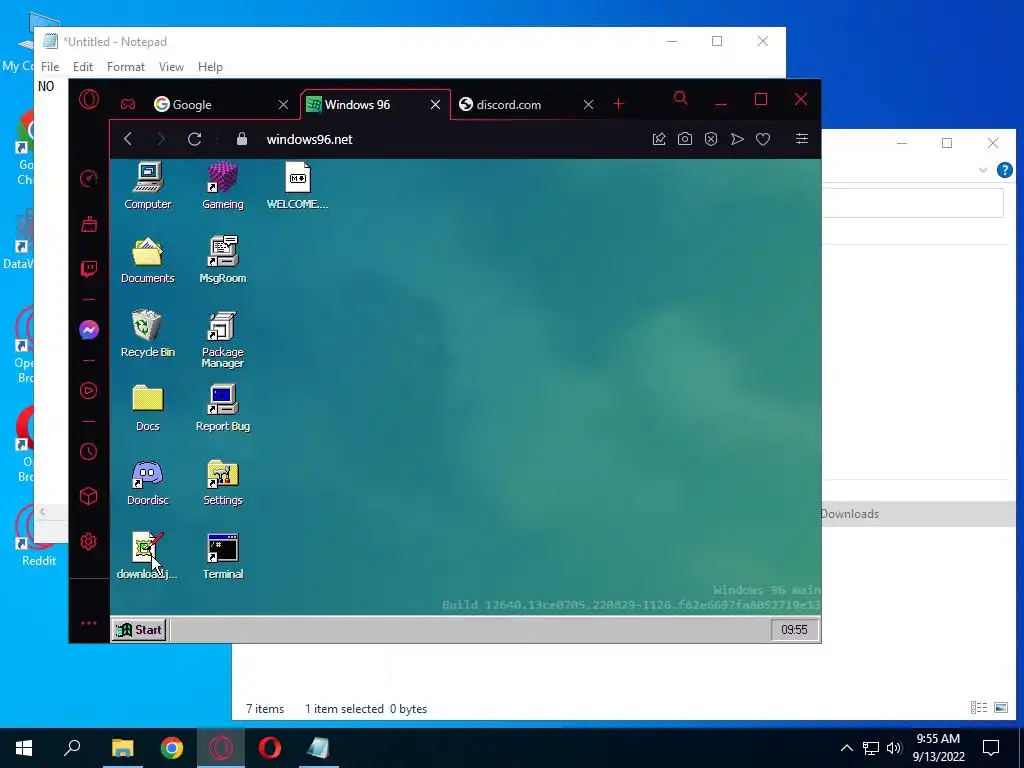1024x768 pixels.
Task: Click the padlock site info icon
Action: point(242,139)
